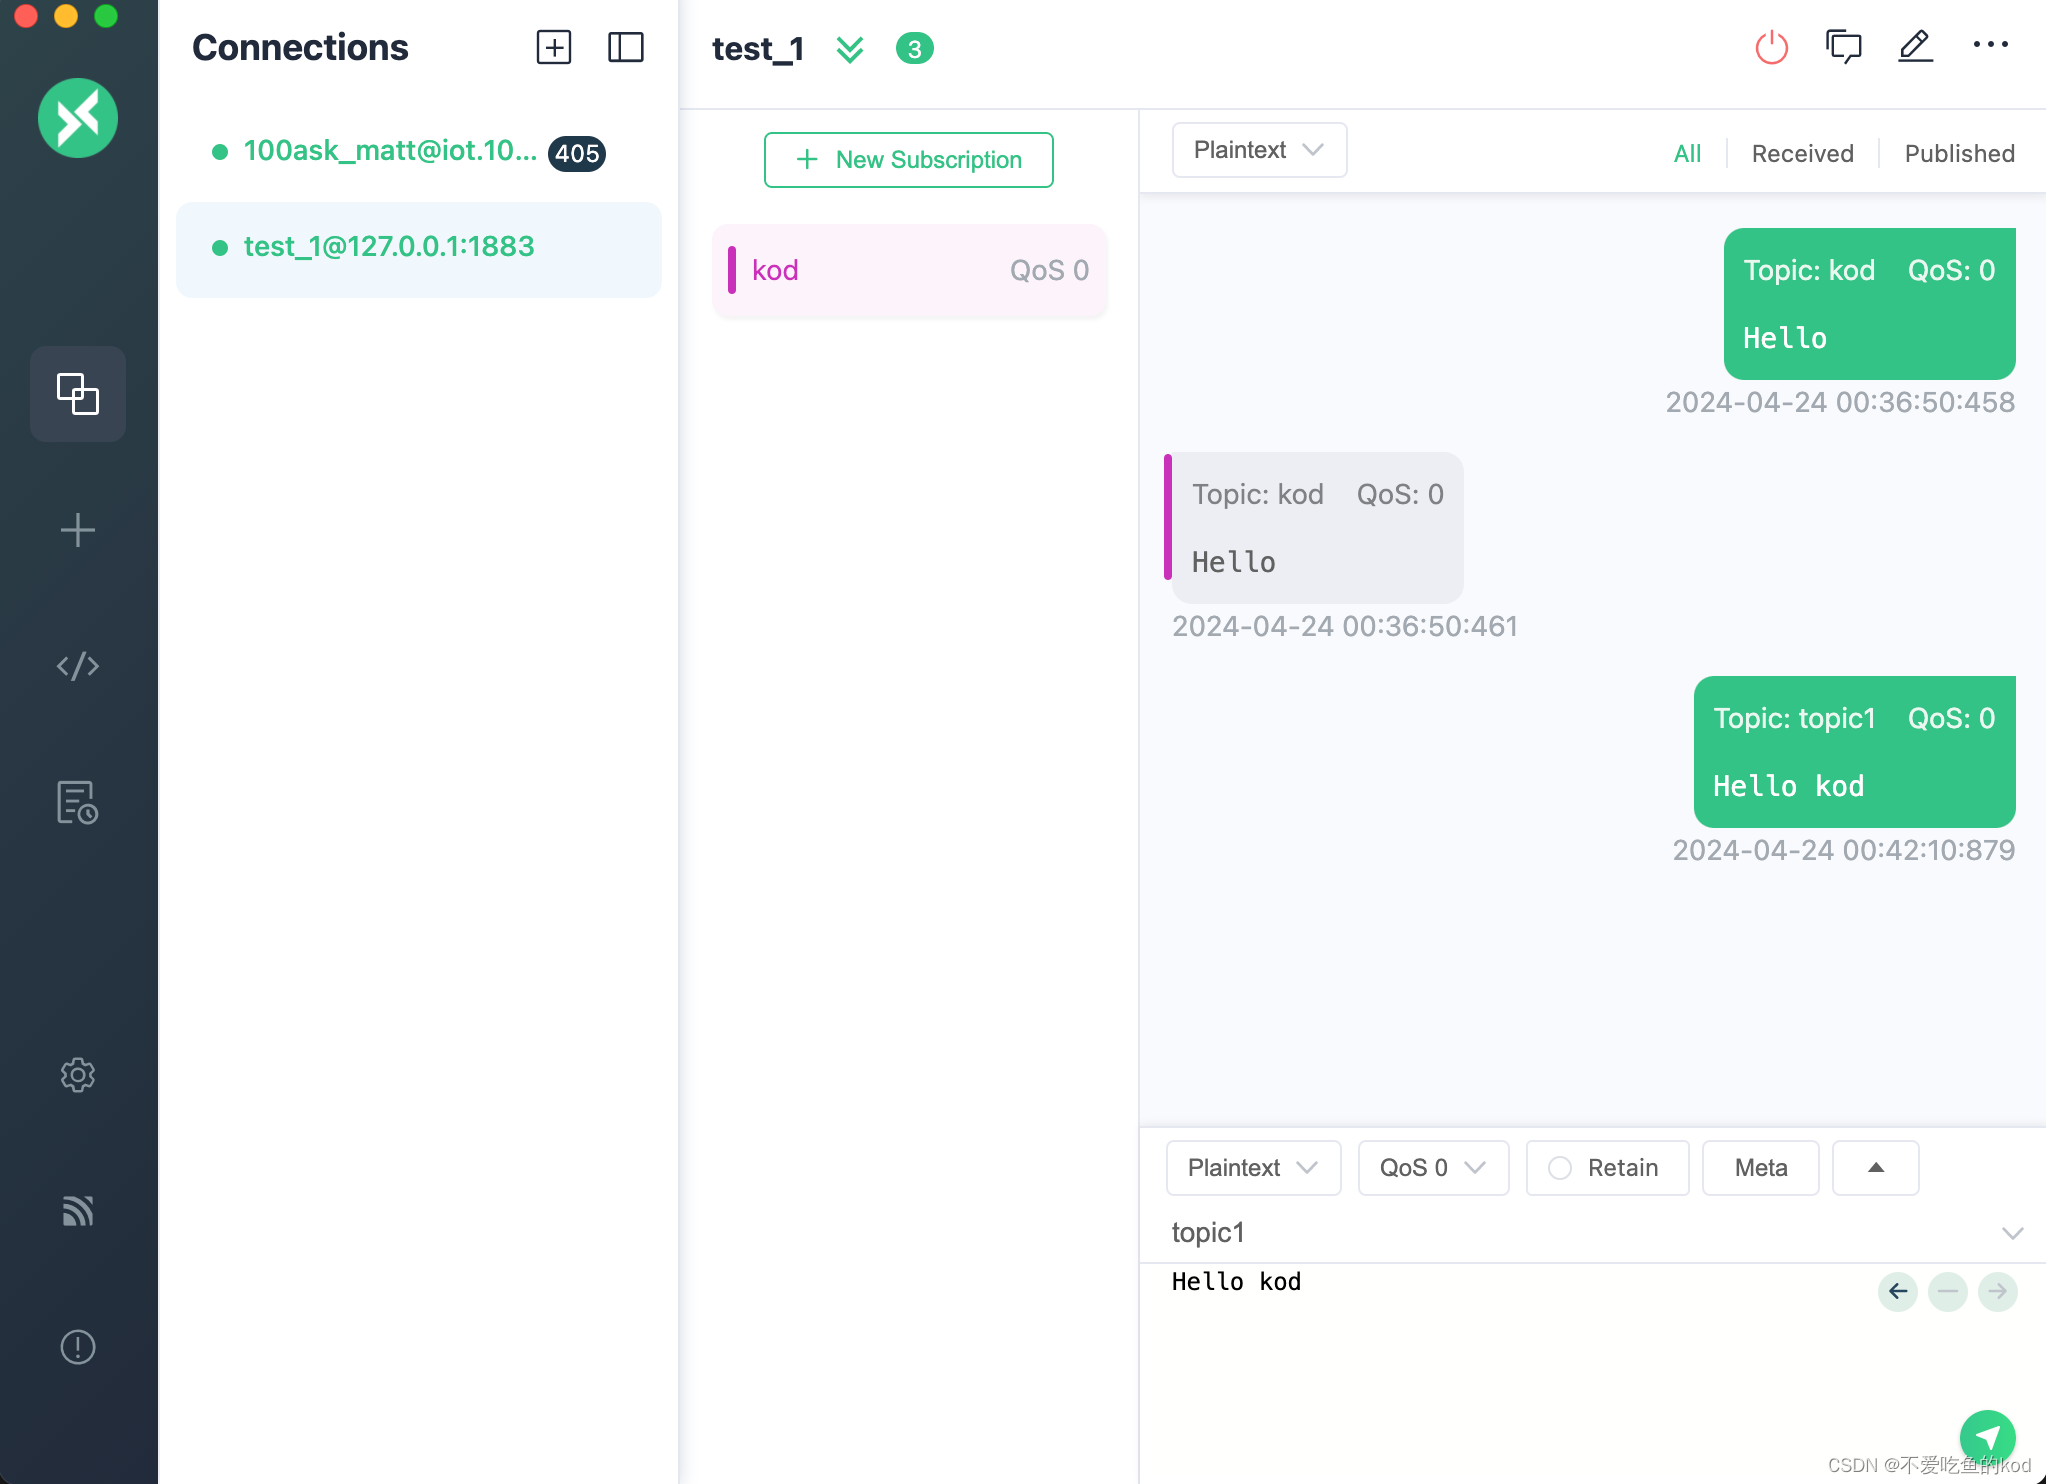The image size is (2046, 1484).
Task: Toggle the connections panel layout icon
Action: (x=625, y=47)
